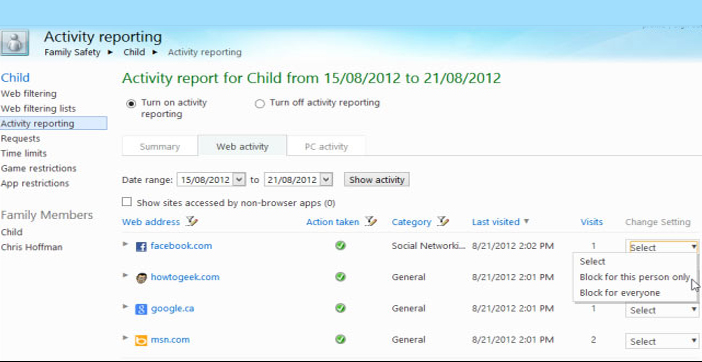Open end date 21/08/2012 dropdown

[x=327, y=180]
